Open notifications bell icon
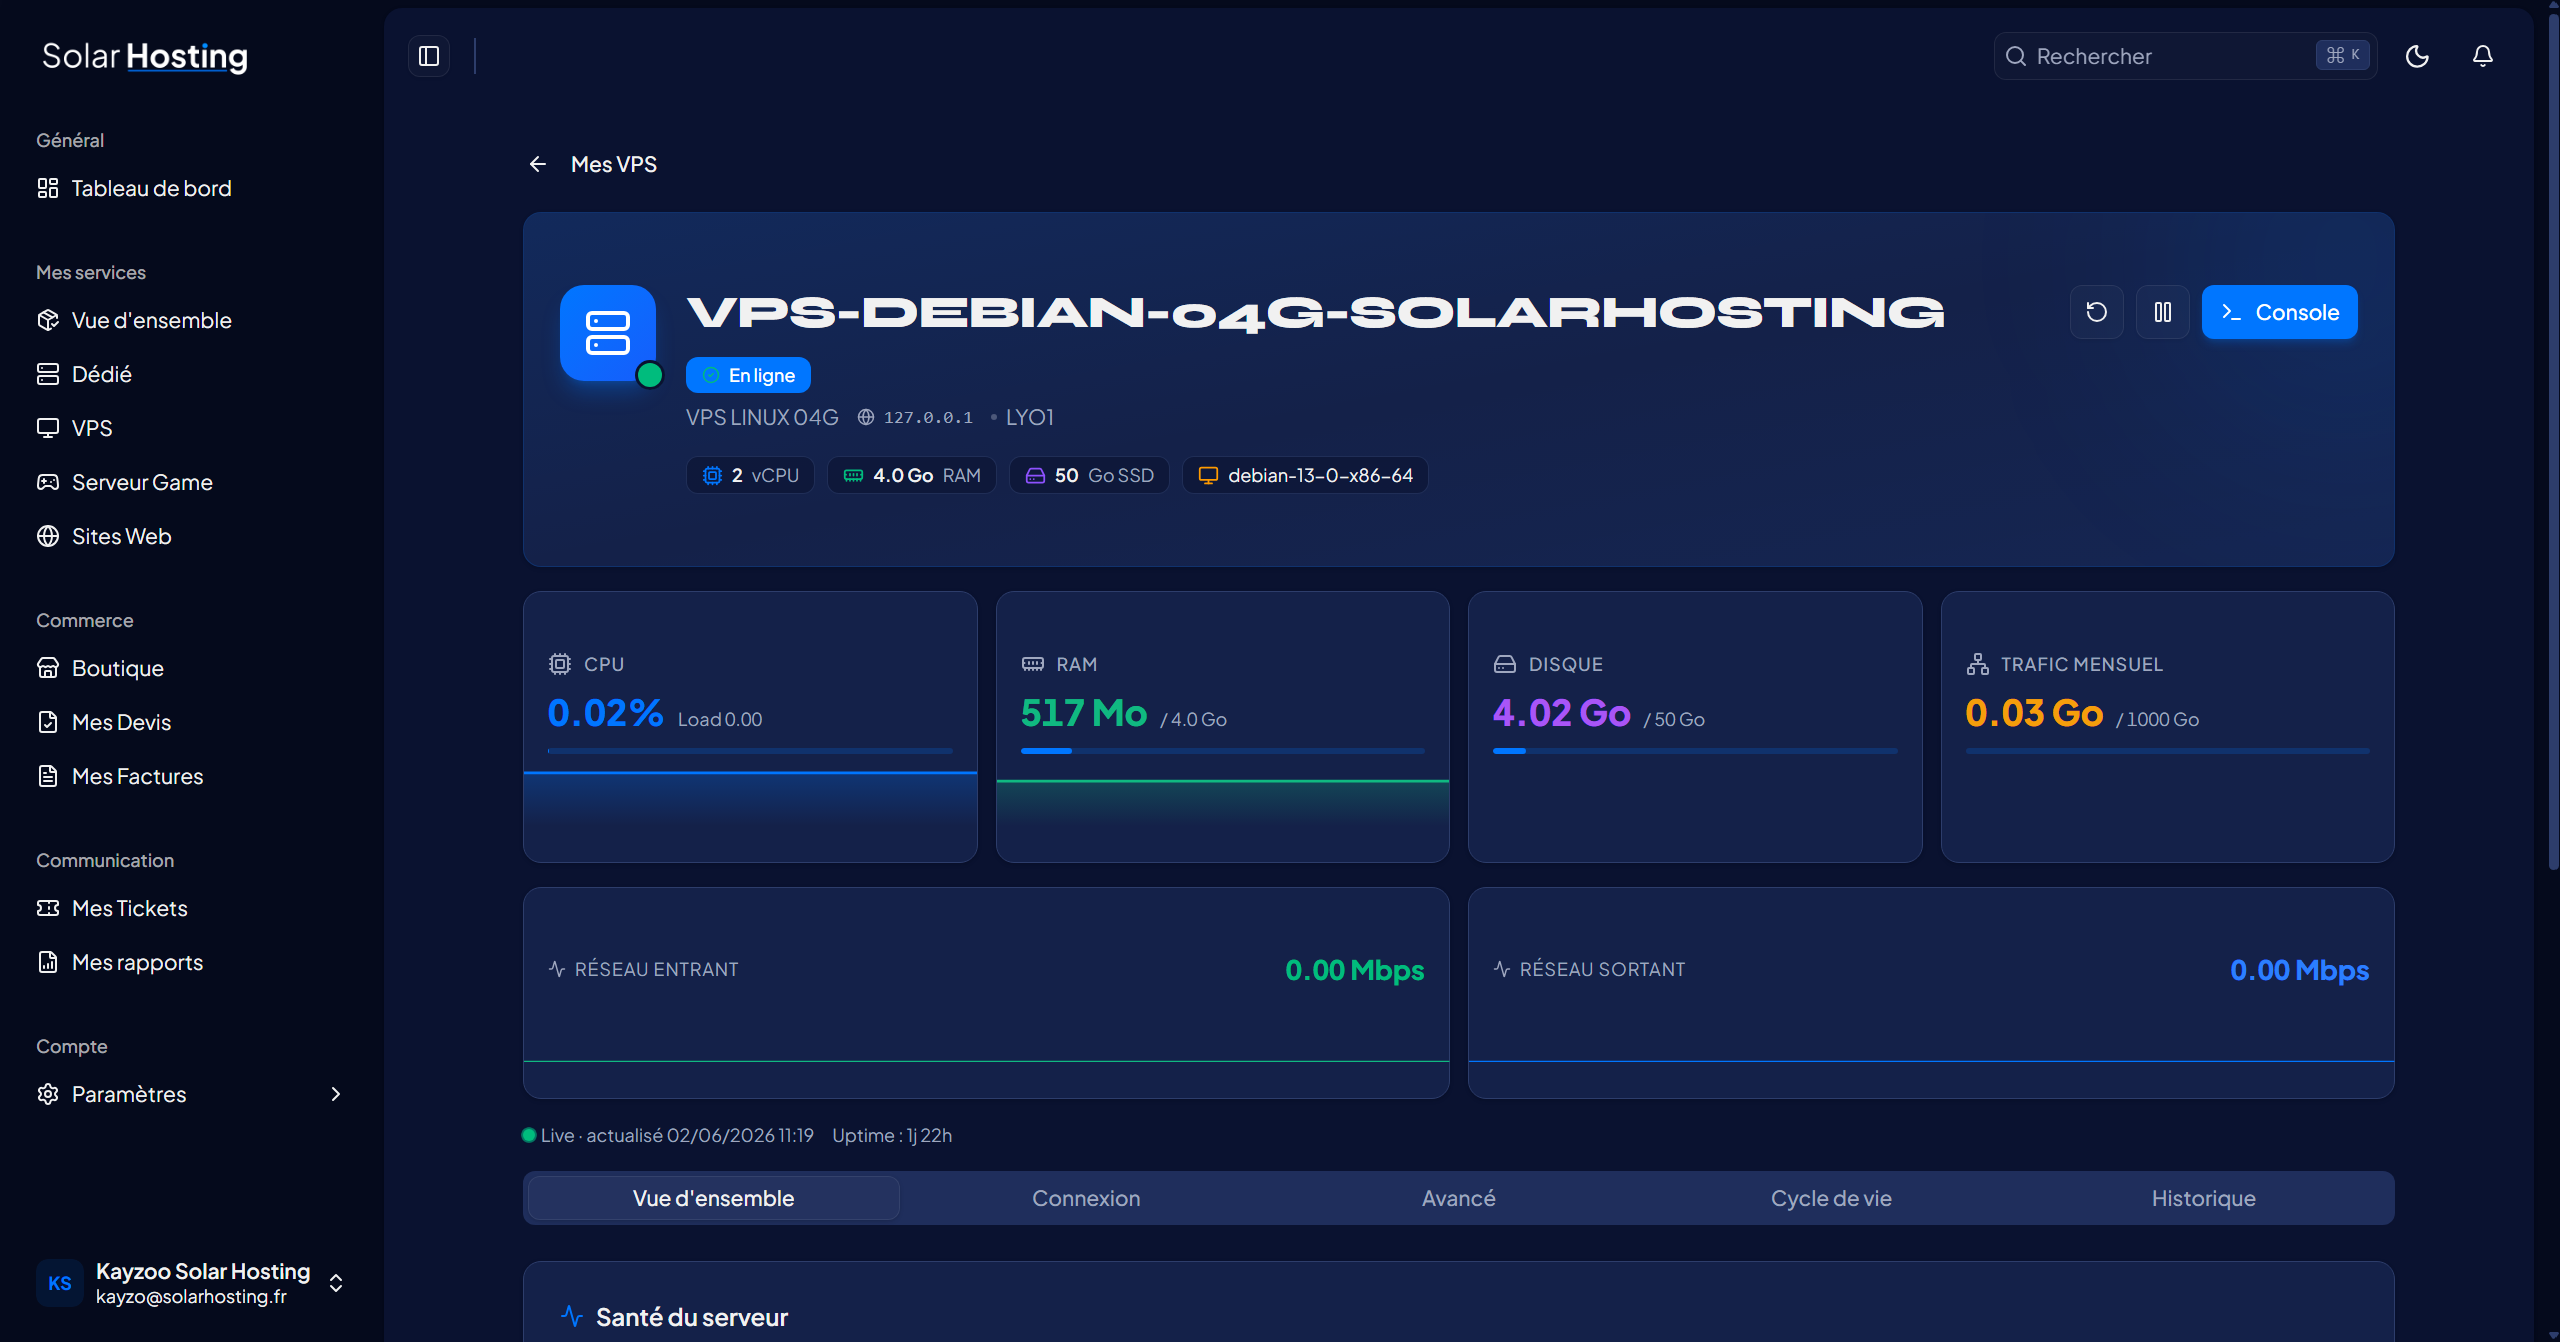The width and height of the screenshot is (2560, 1342). coord(2483,56)
